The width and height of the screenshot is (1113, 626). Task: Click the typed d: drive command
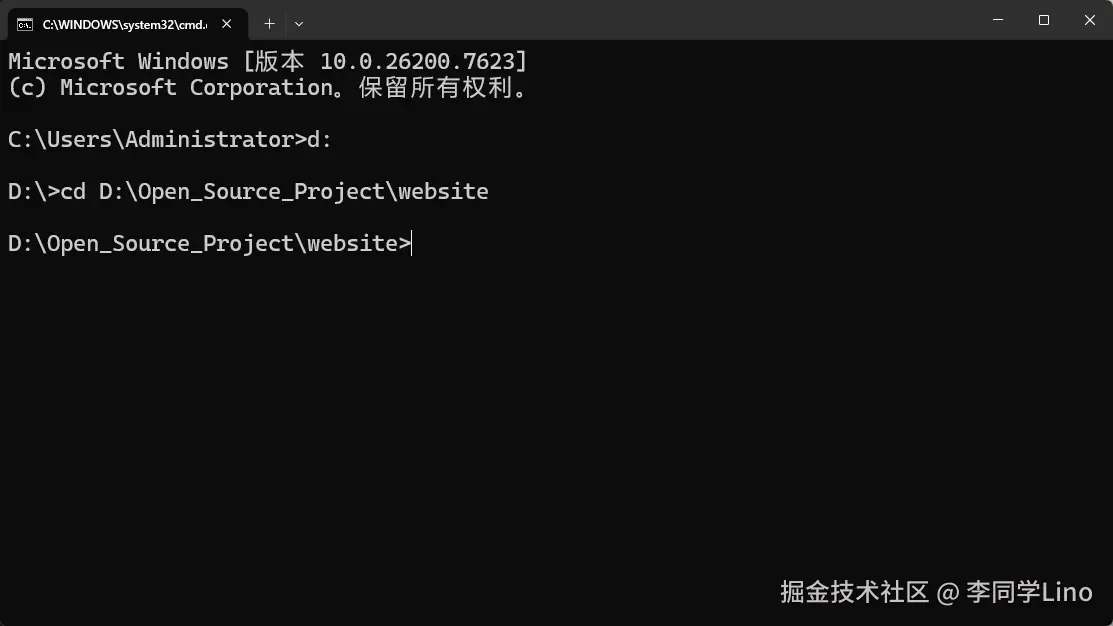click(x=319, y=139)
